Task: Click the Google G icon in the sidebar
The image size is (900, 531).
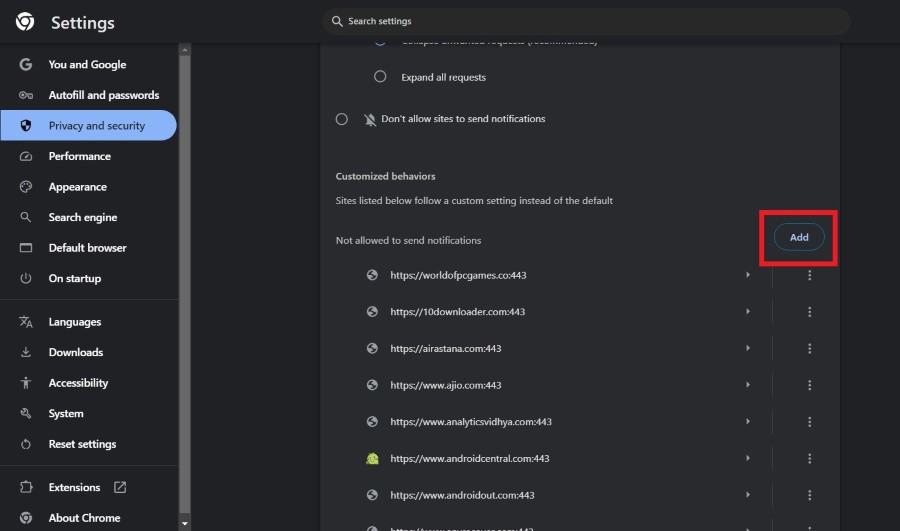Action: pyautogui.click(x=26, y=64)
